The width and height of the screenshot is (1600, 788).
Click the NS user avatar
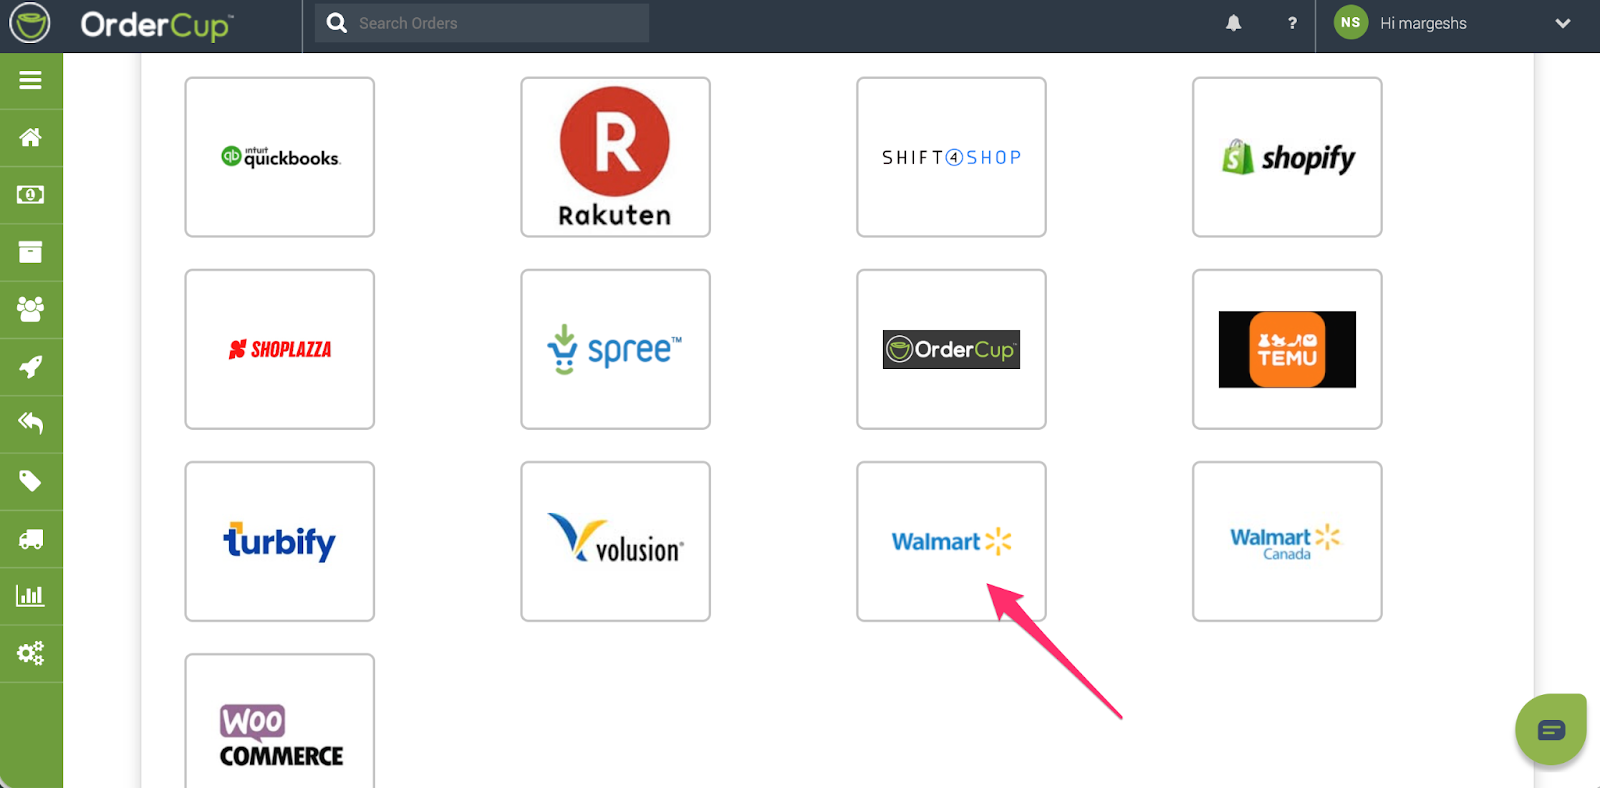pos(1351,22)
